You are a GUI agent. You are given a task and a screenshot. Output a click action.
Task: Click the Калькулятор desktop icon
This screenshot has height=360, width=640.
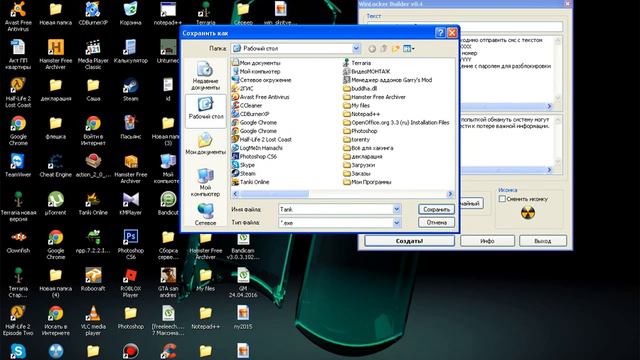tap(131, 51)
